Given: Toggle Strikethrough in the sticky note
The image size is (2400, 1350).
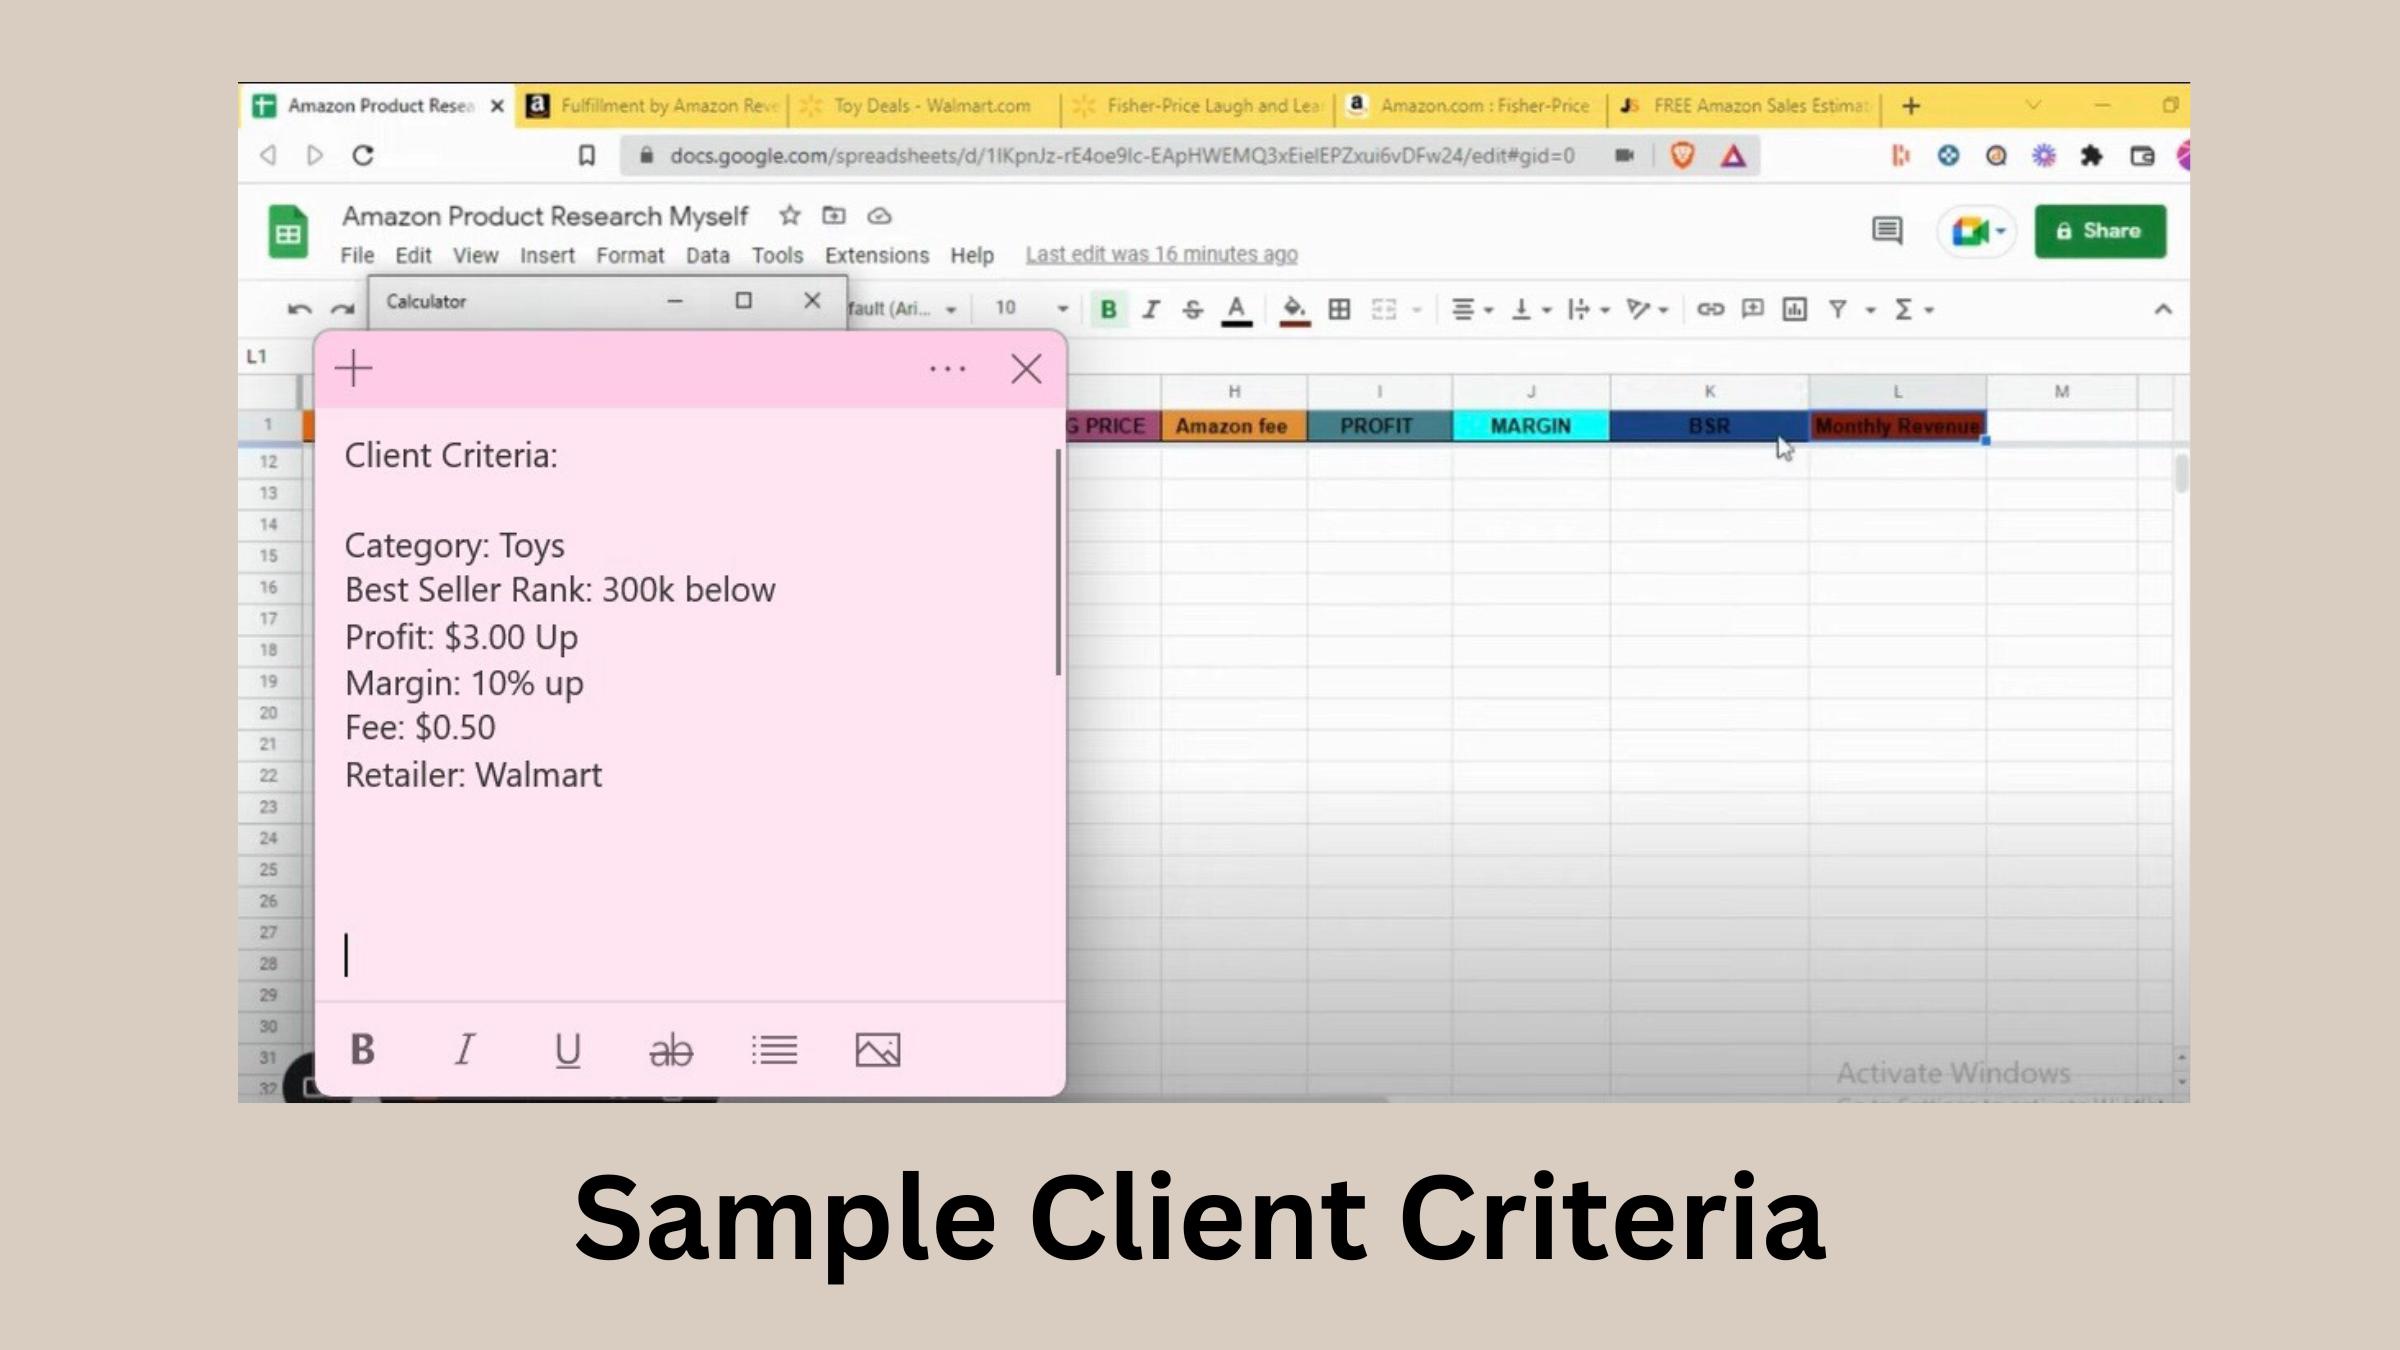Looking at the screenshot, I should 671,1050.
